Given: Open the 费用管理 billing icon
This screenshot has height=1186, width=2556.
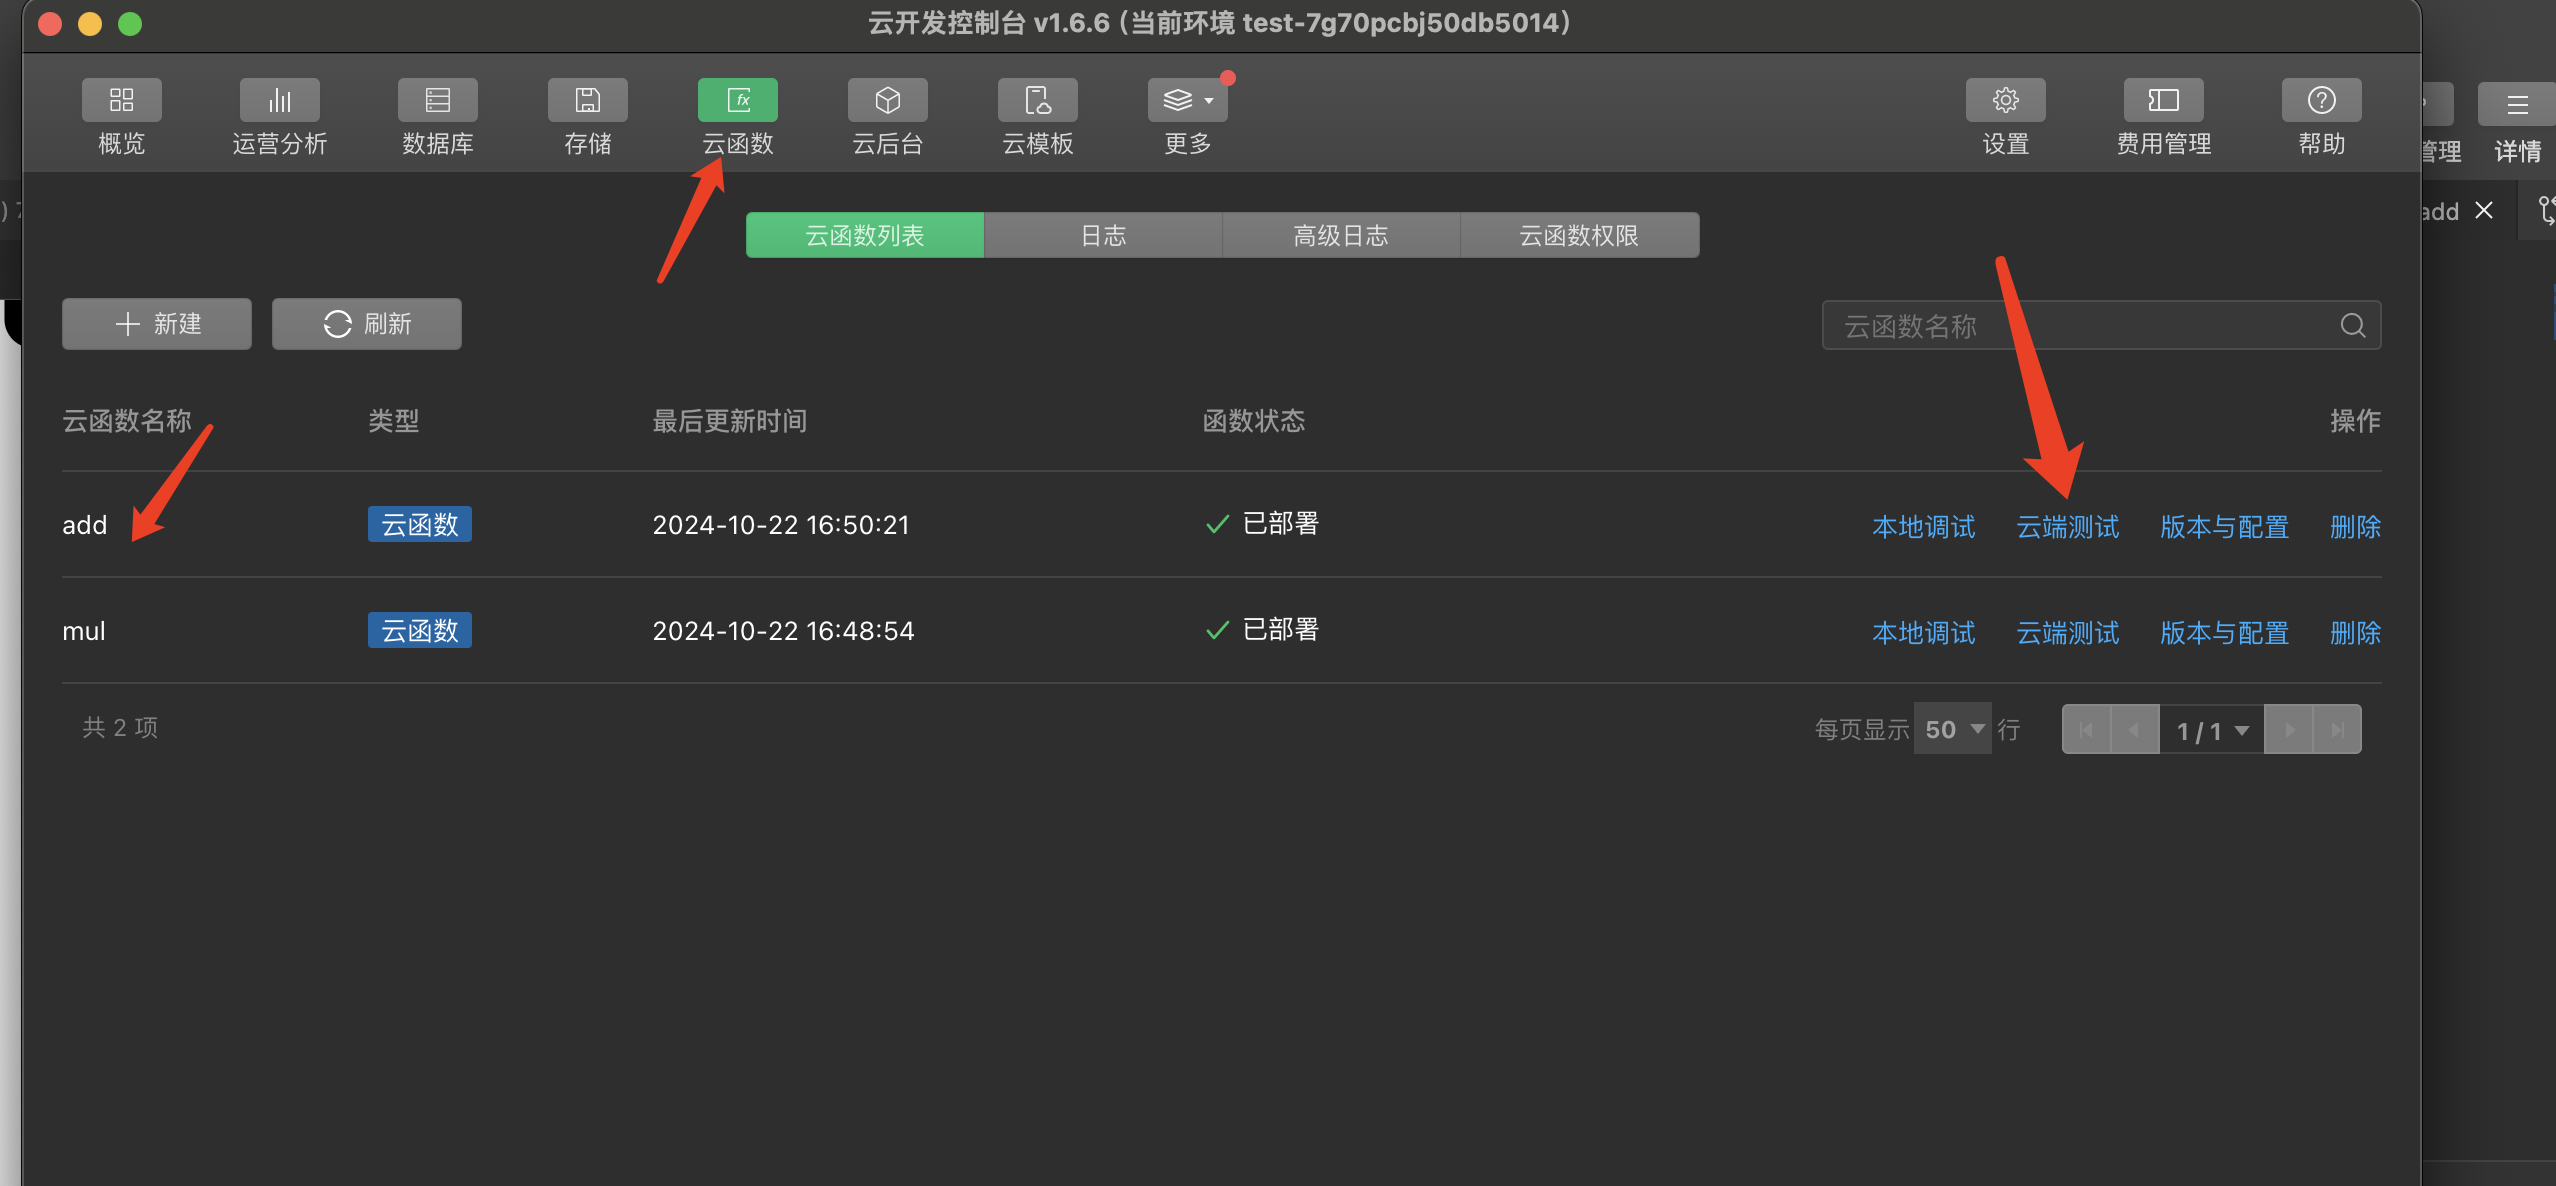Looking at the screenshot, I should [2163, 101].
